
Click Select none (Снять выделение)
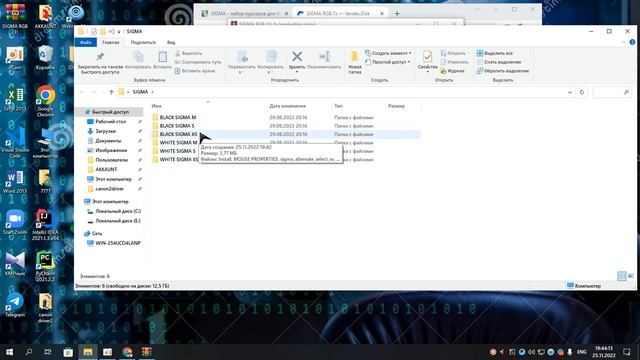(x=499, y=62)
